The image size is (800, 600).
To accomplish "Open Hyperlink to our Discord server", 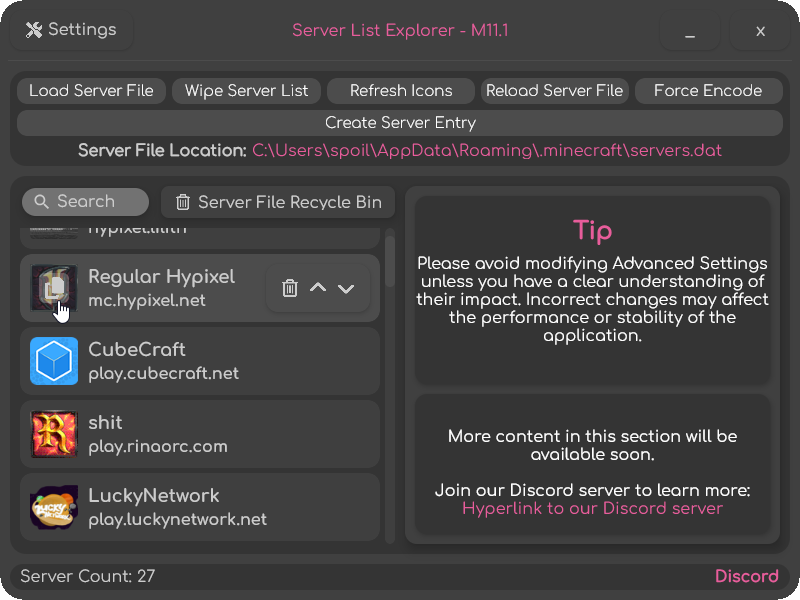I will [x=592, y=509].
